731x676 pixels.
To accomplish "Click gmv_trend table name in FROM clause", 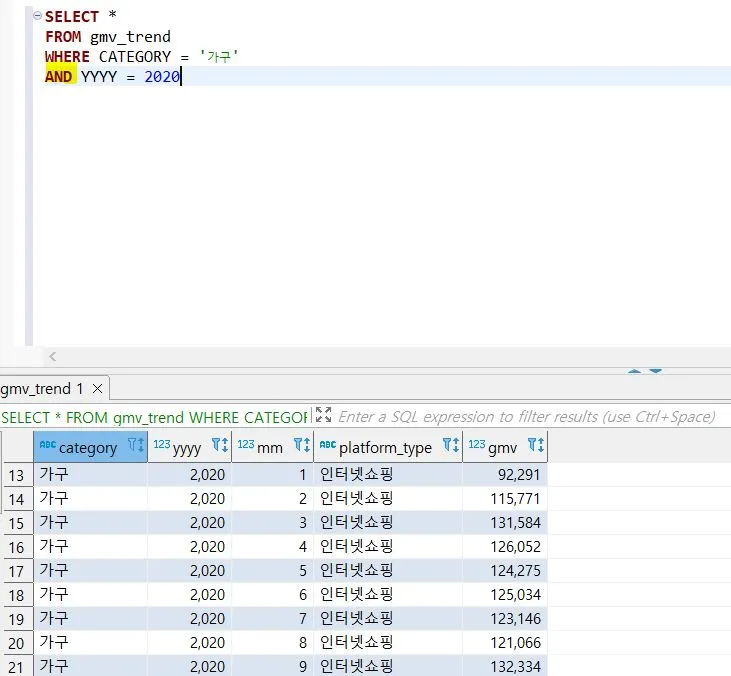I will pyautogui.click(x=130, y=37).
